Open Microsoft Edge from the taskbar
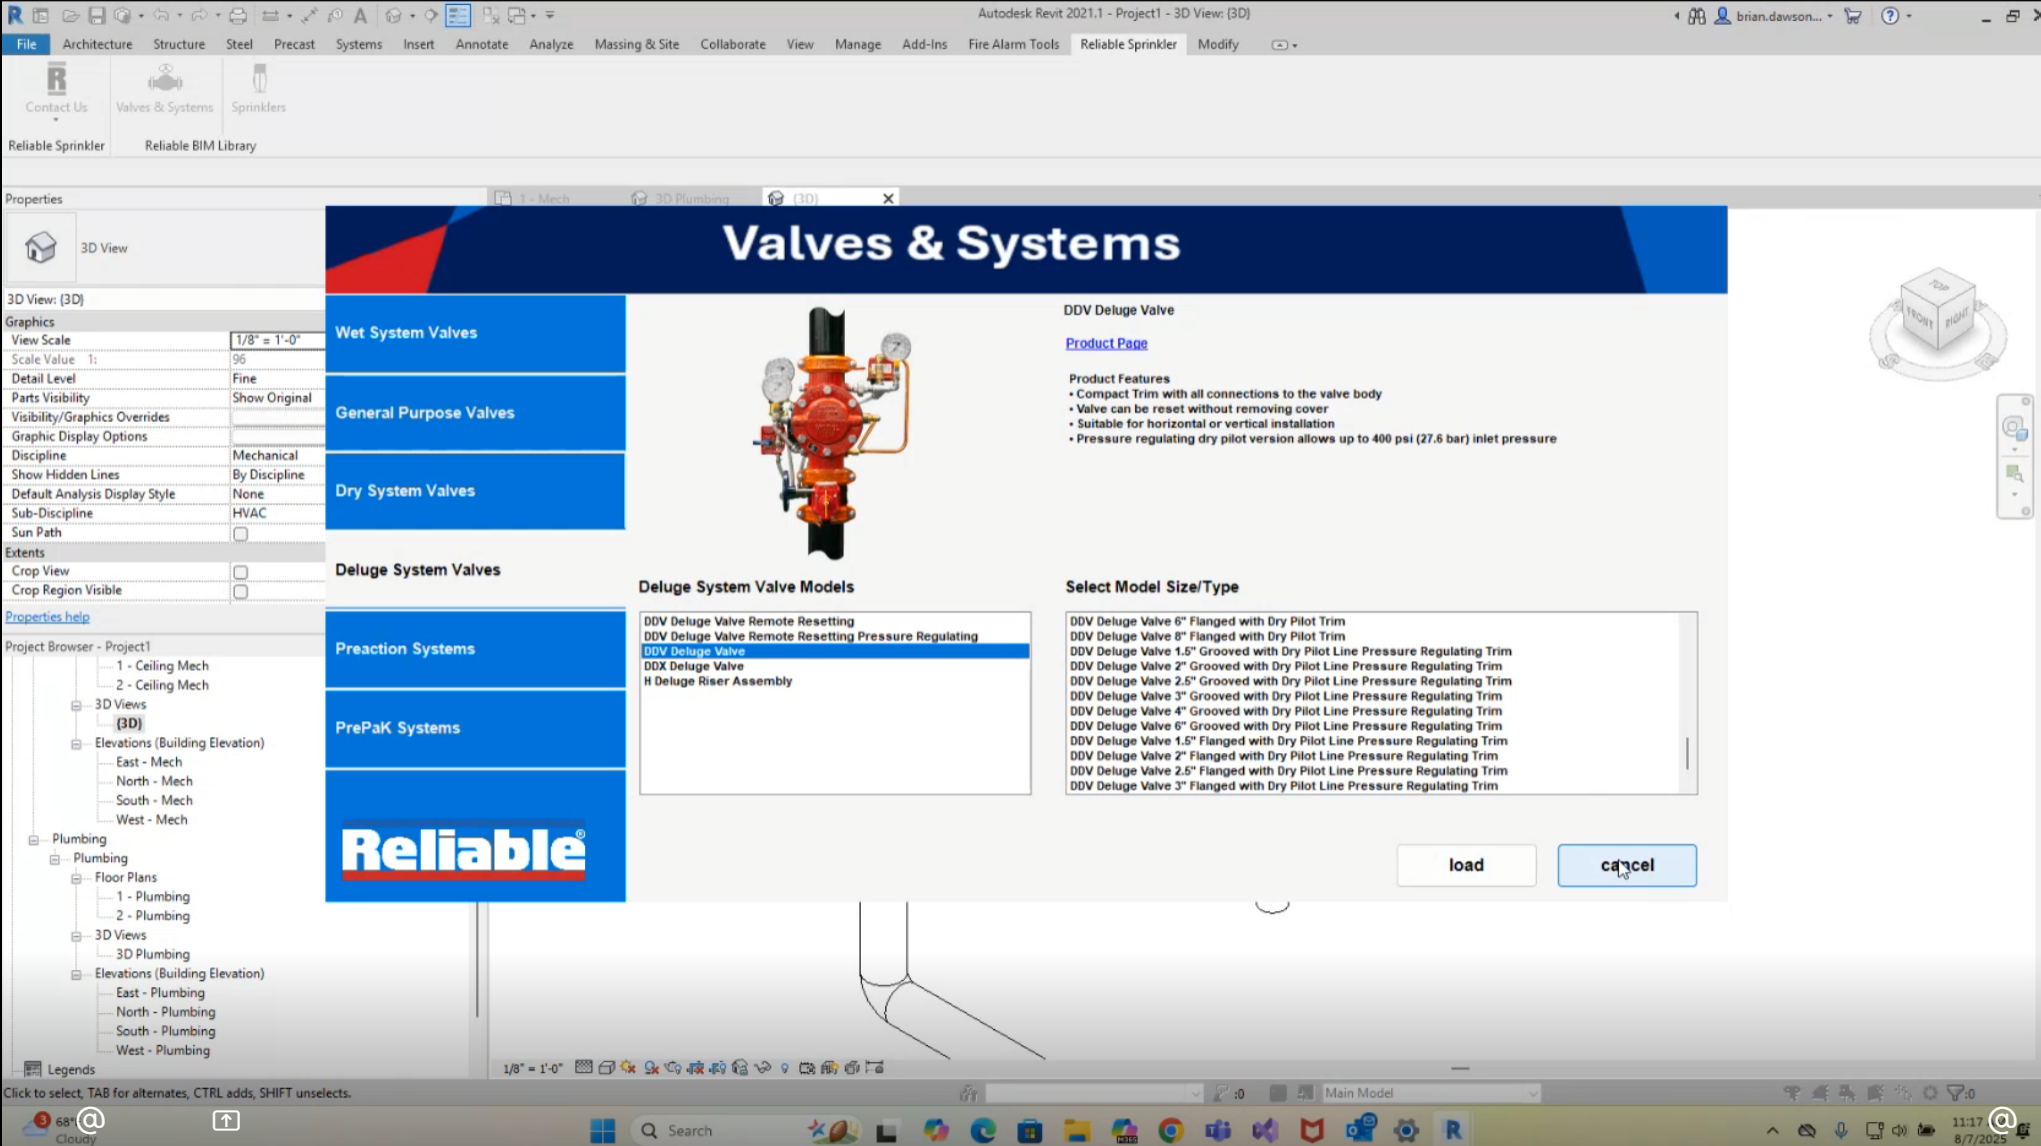Screen dimensions: 2041x1146 (x=983, y=1130)
